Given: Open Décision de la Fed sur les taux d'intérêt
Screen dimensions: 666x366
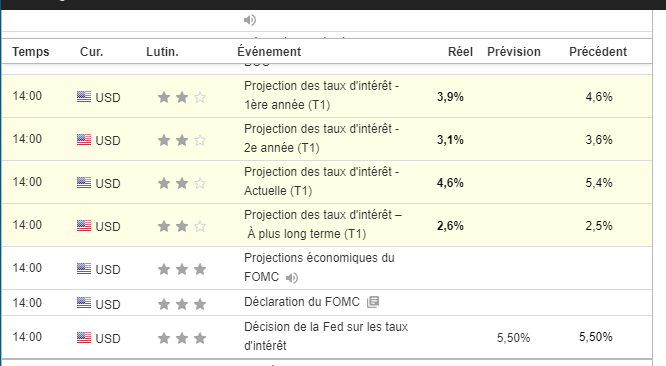Looking at the screenshot, I should (326, 336).
